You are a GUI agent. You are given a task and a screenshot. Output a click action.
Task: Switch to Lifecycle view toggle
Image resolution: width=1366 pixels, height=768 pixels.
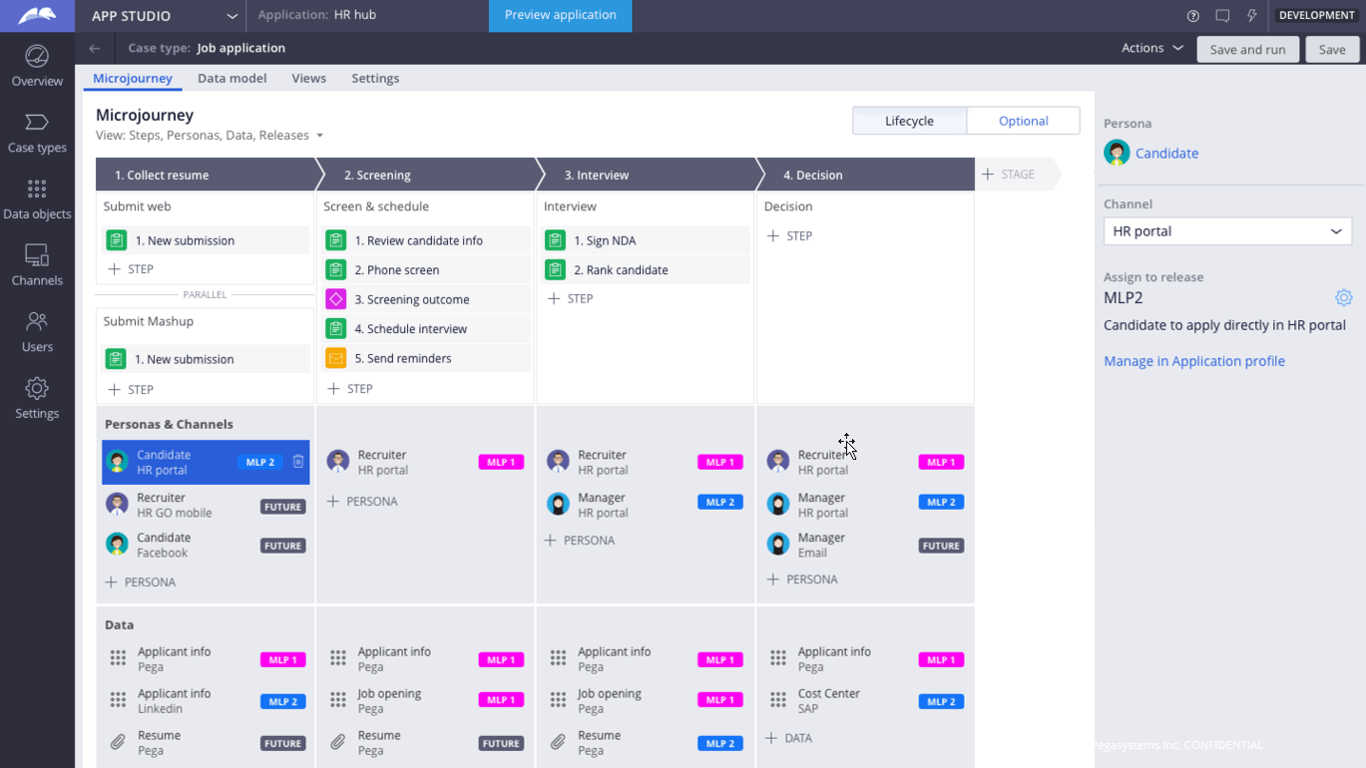909,121
